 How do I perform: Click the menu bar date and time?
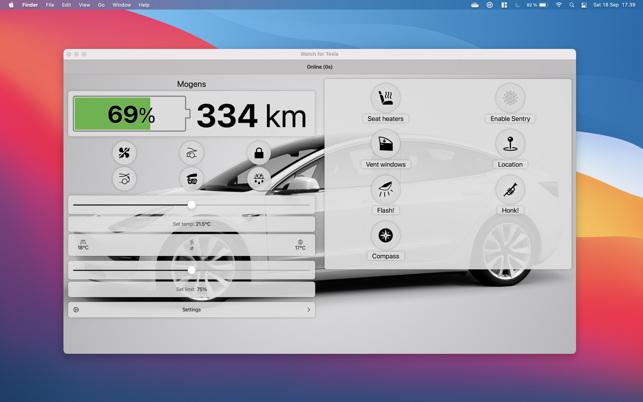(614, 5)
